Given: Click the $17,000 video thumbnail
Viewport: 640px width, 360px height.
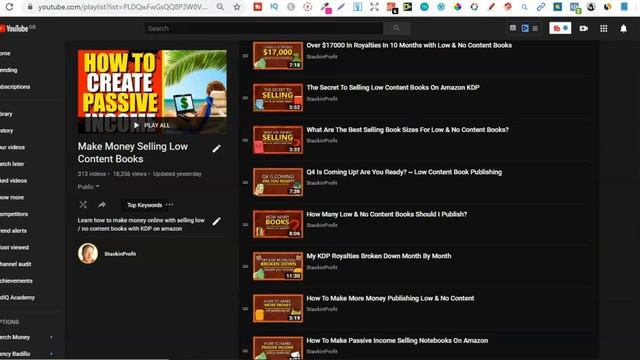Looking at the screenshot, I should [278, 56].
